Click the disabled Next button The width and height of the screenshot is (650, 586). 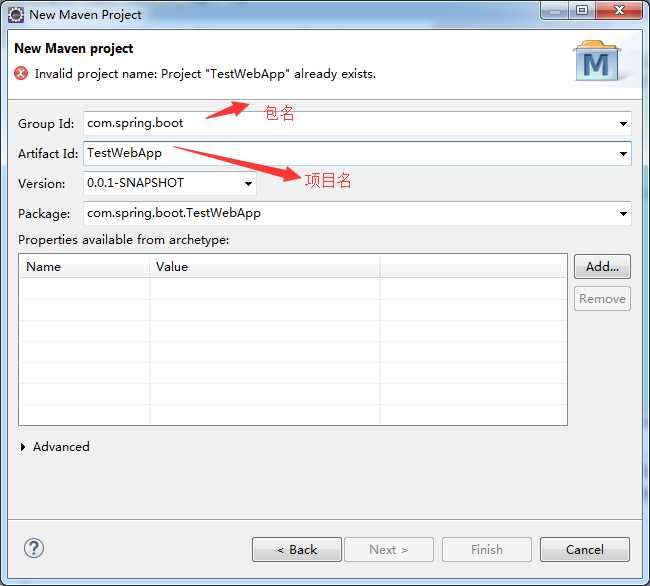[389, 550]
